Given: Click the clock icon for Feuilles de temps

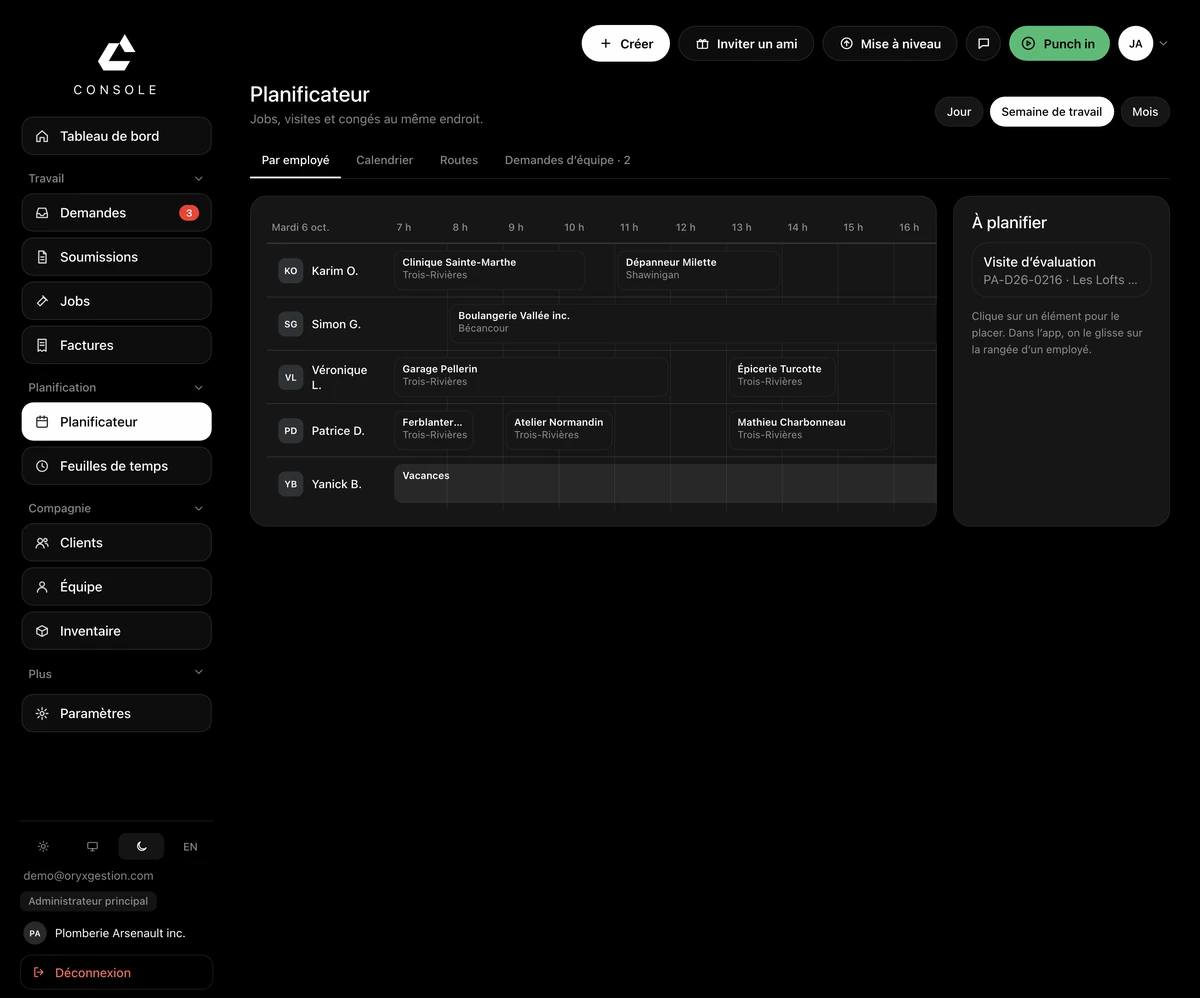Looking at the screenshot, I should (x=42, y=466).
